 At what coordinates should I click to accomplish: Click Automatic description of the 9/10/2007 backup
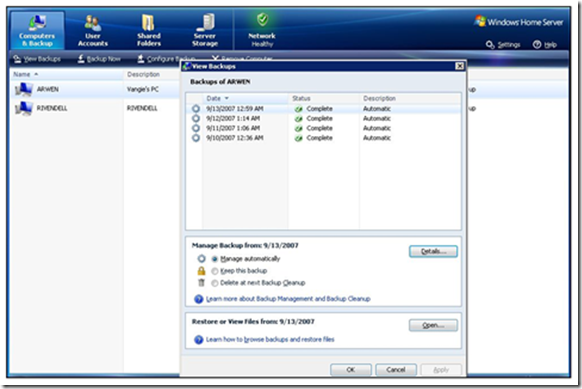(x=377, y=138)
